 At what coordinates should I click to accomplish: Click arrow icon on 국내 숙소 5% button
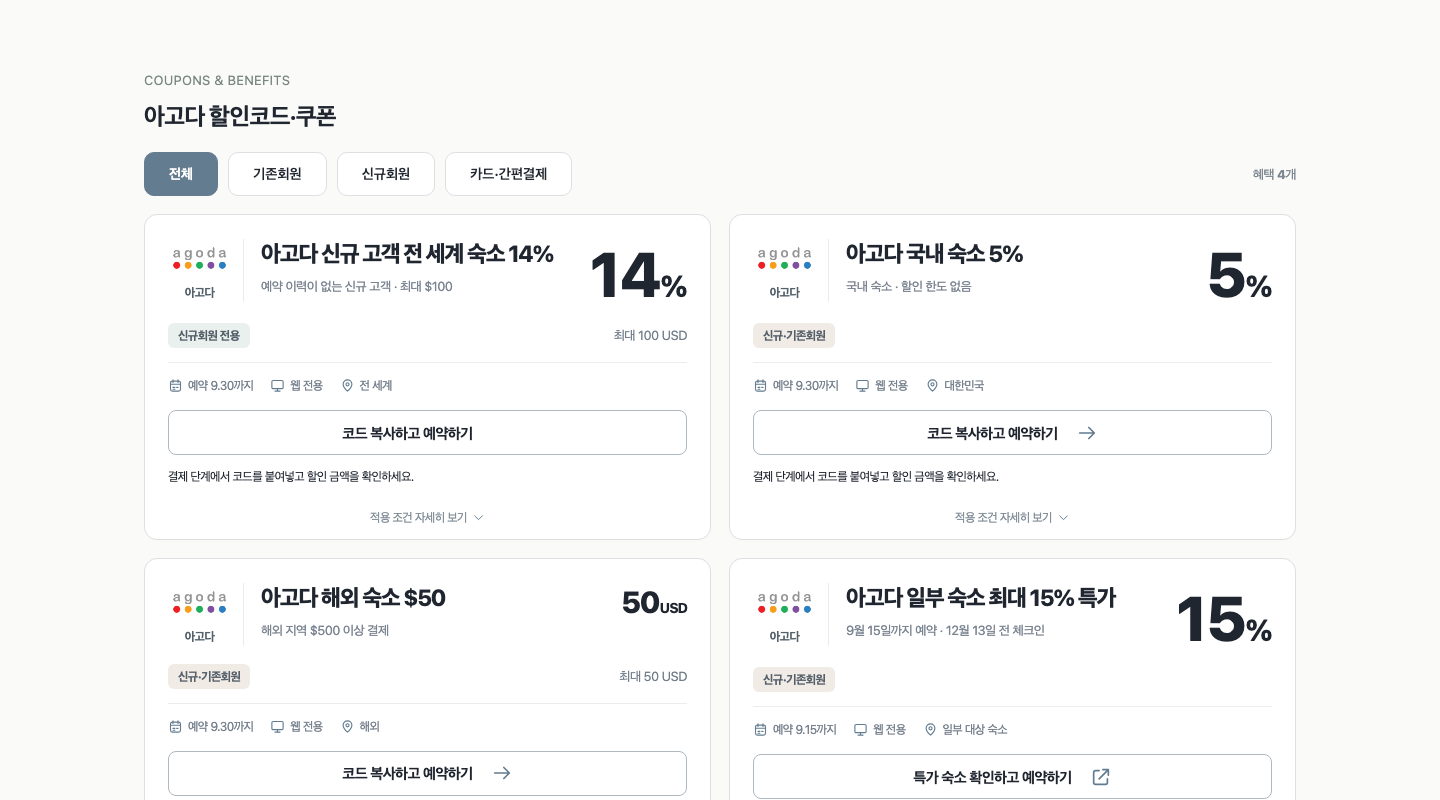pos(1087,433)
